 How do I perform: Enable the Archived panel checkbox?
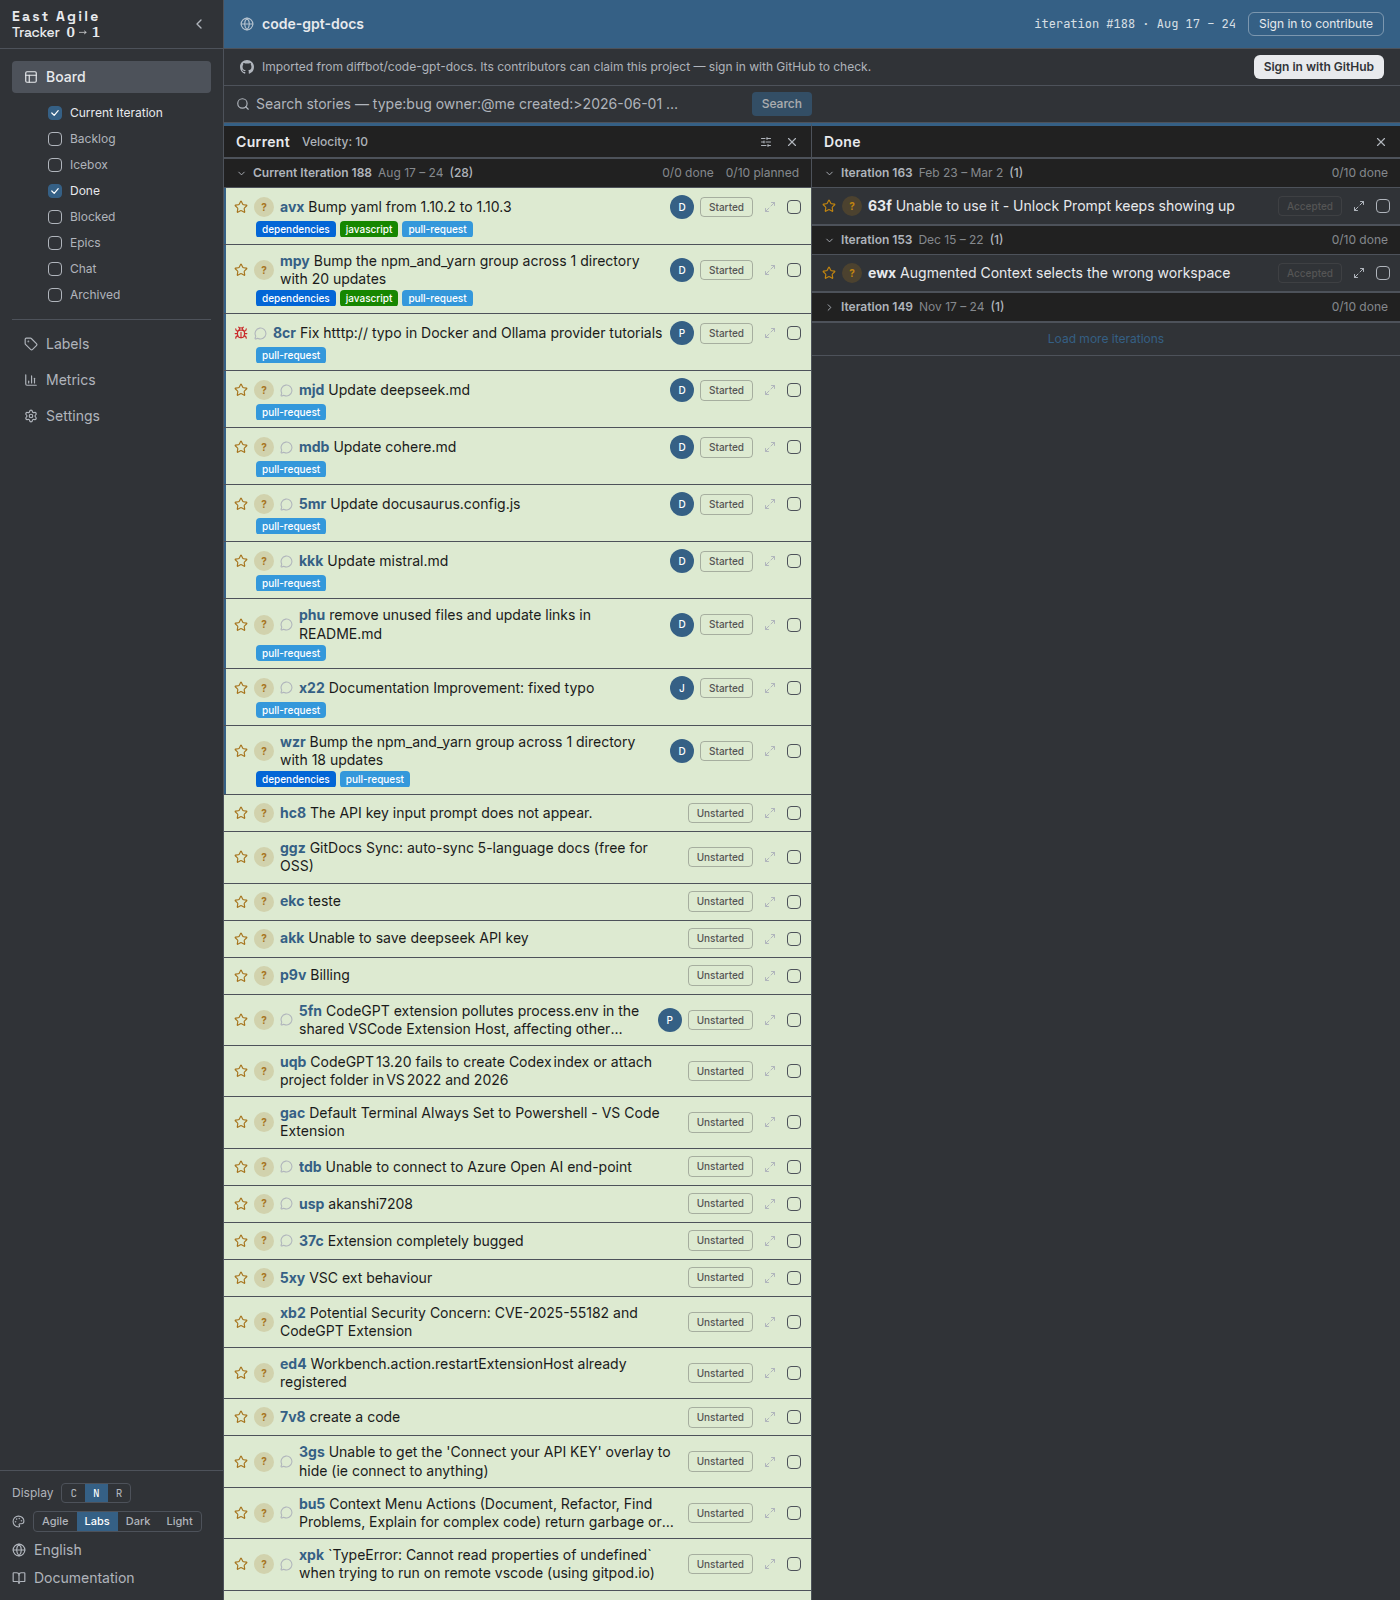[55, 295]
